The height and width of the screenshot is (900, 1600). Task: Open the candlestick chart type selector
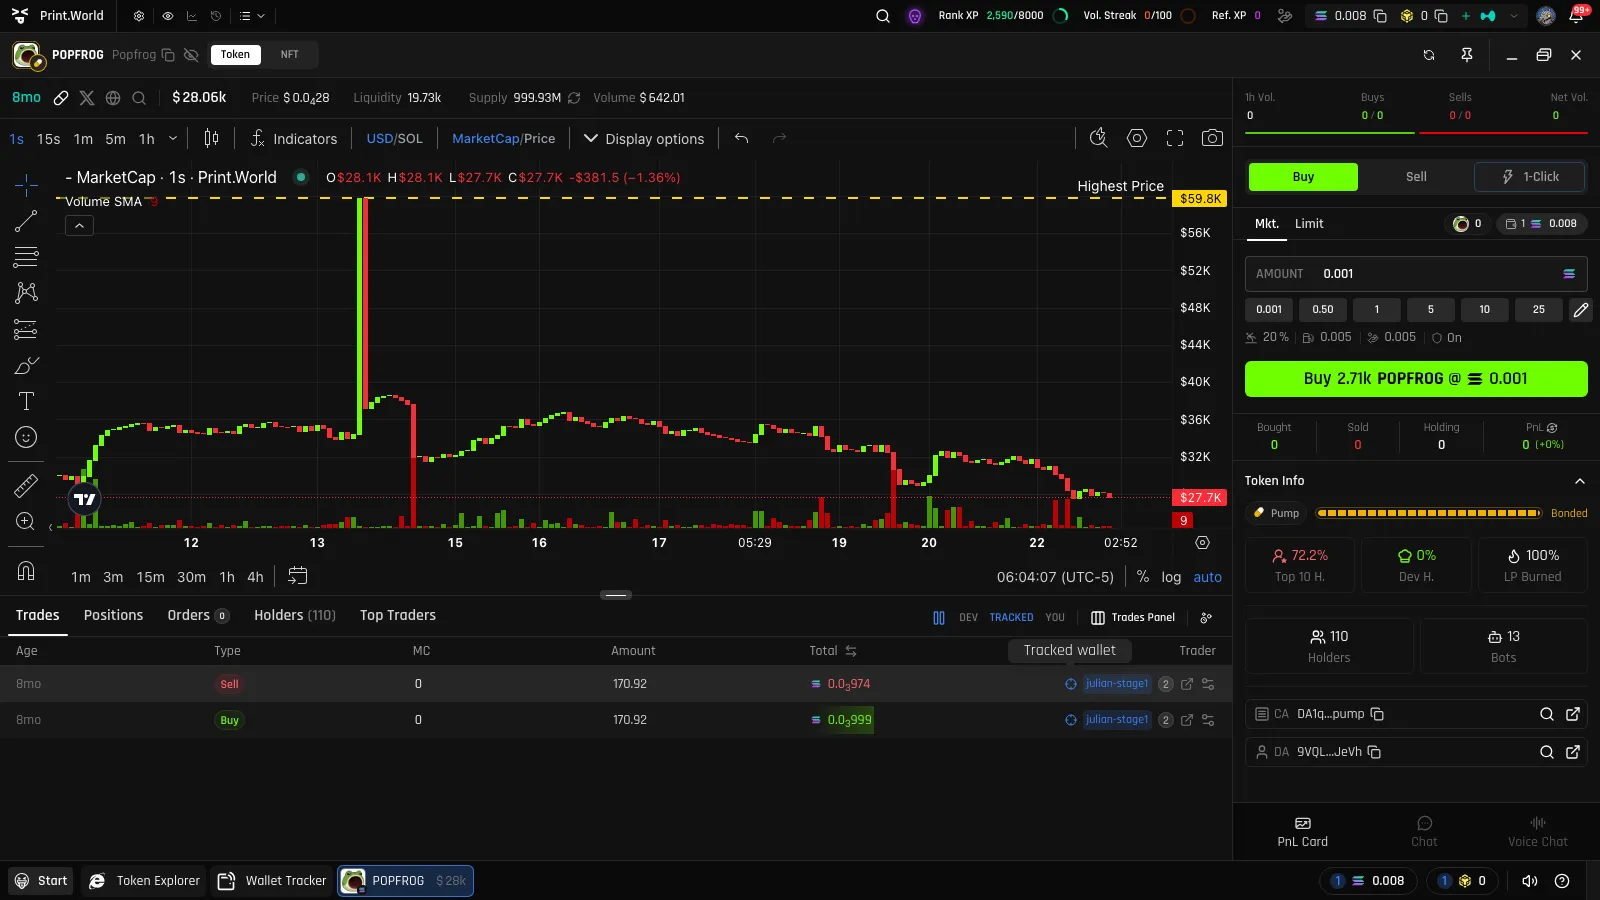coord(211,138)
